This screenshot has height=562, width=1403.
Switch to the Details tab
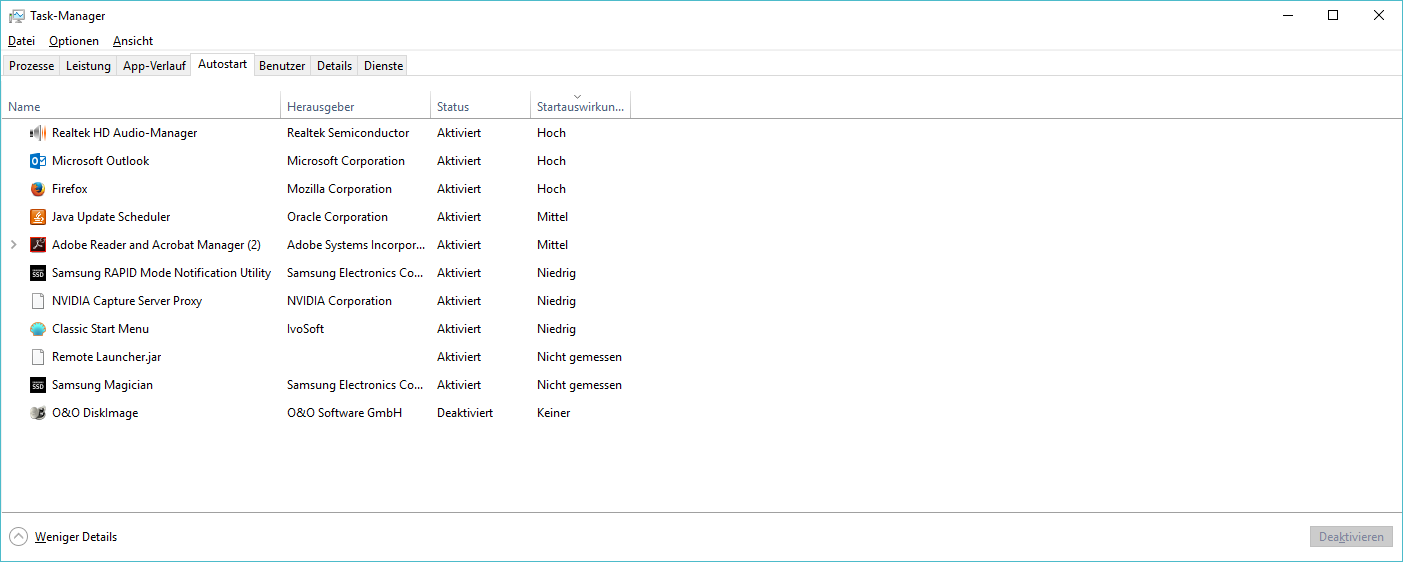click(x=334, y=66)
